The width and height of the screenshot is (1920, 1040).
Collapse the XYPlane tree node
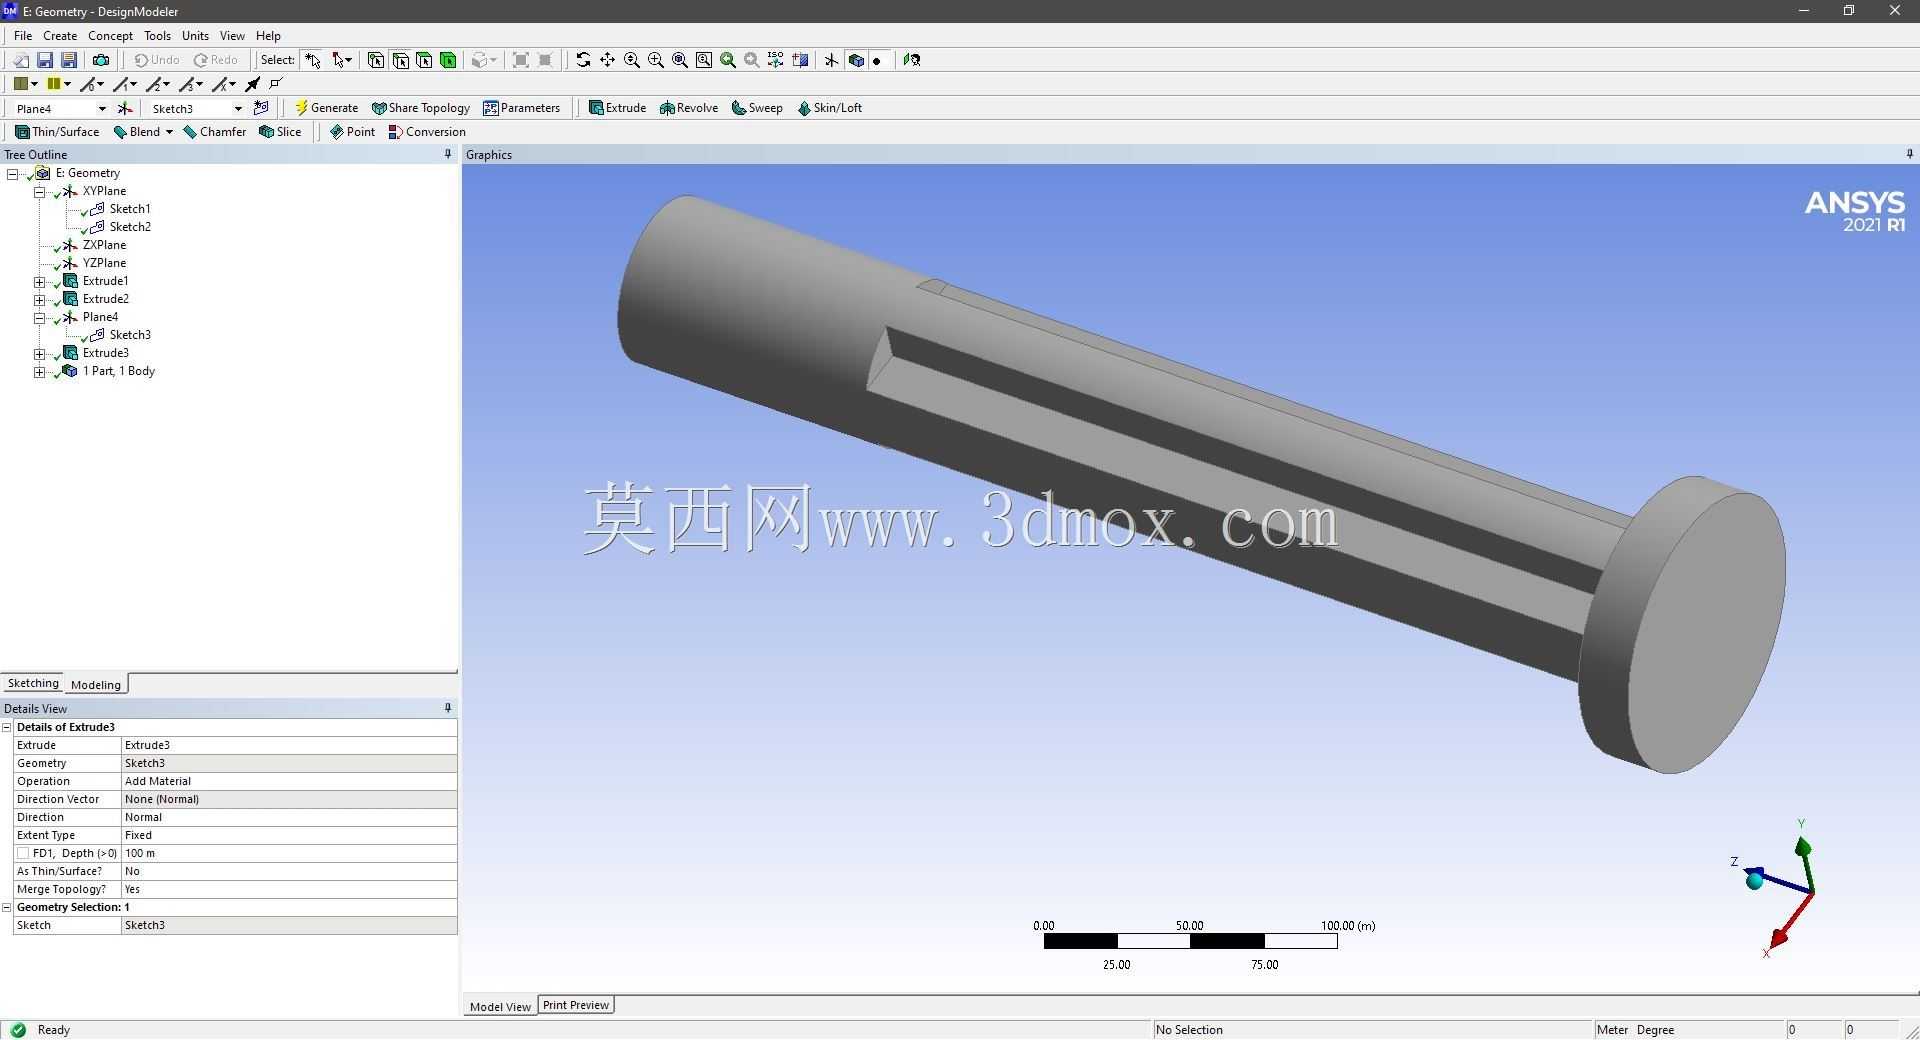tap(39, 191)
